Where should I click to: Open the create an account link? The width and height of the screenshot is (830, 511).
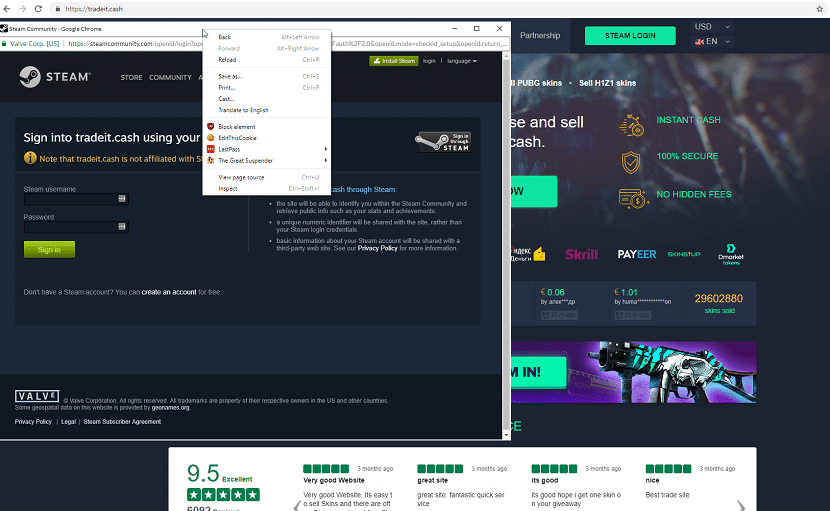[x=169, y=292]
